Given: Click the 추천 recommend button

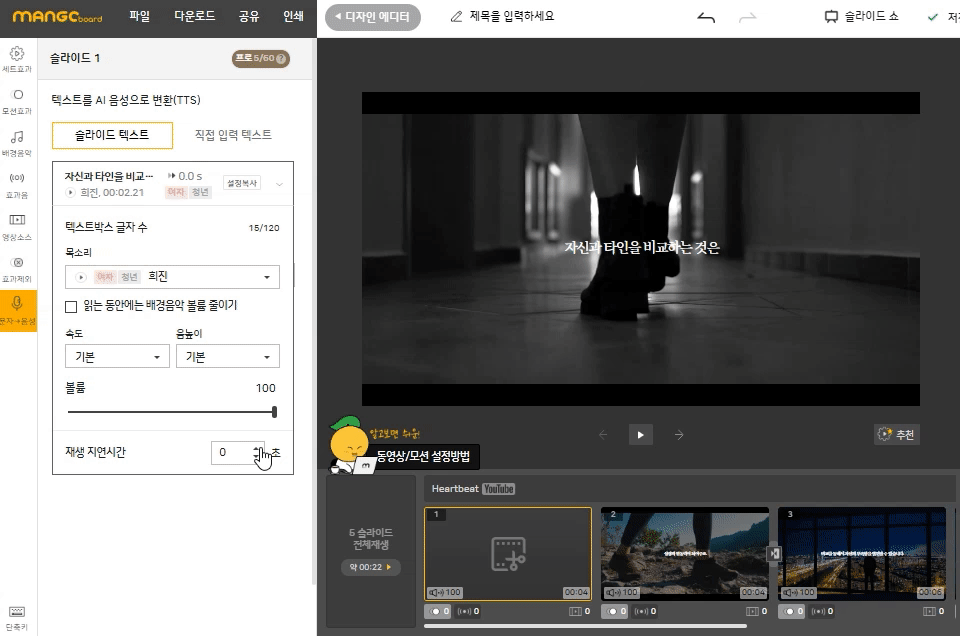Looking at the screenshot, I should coord(896,435).
